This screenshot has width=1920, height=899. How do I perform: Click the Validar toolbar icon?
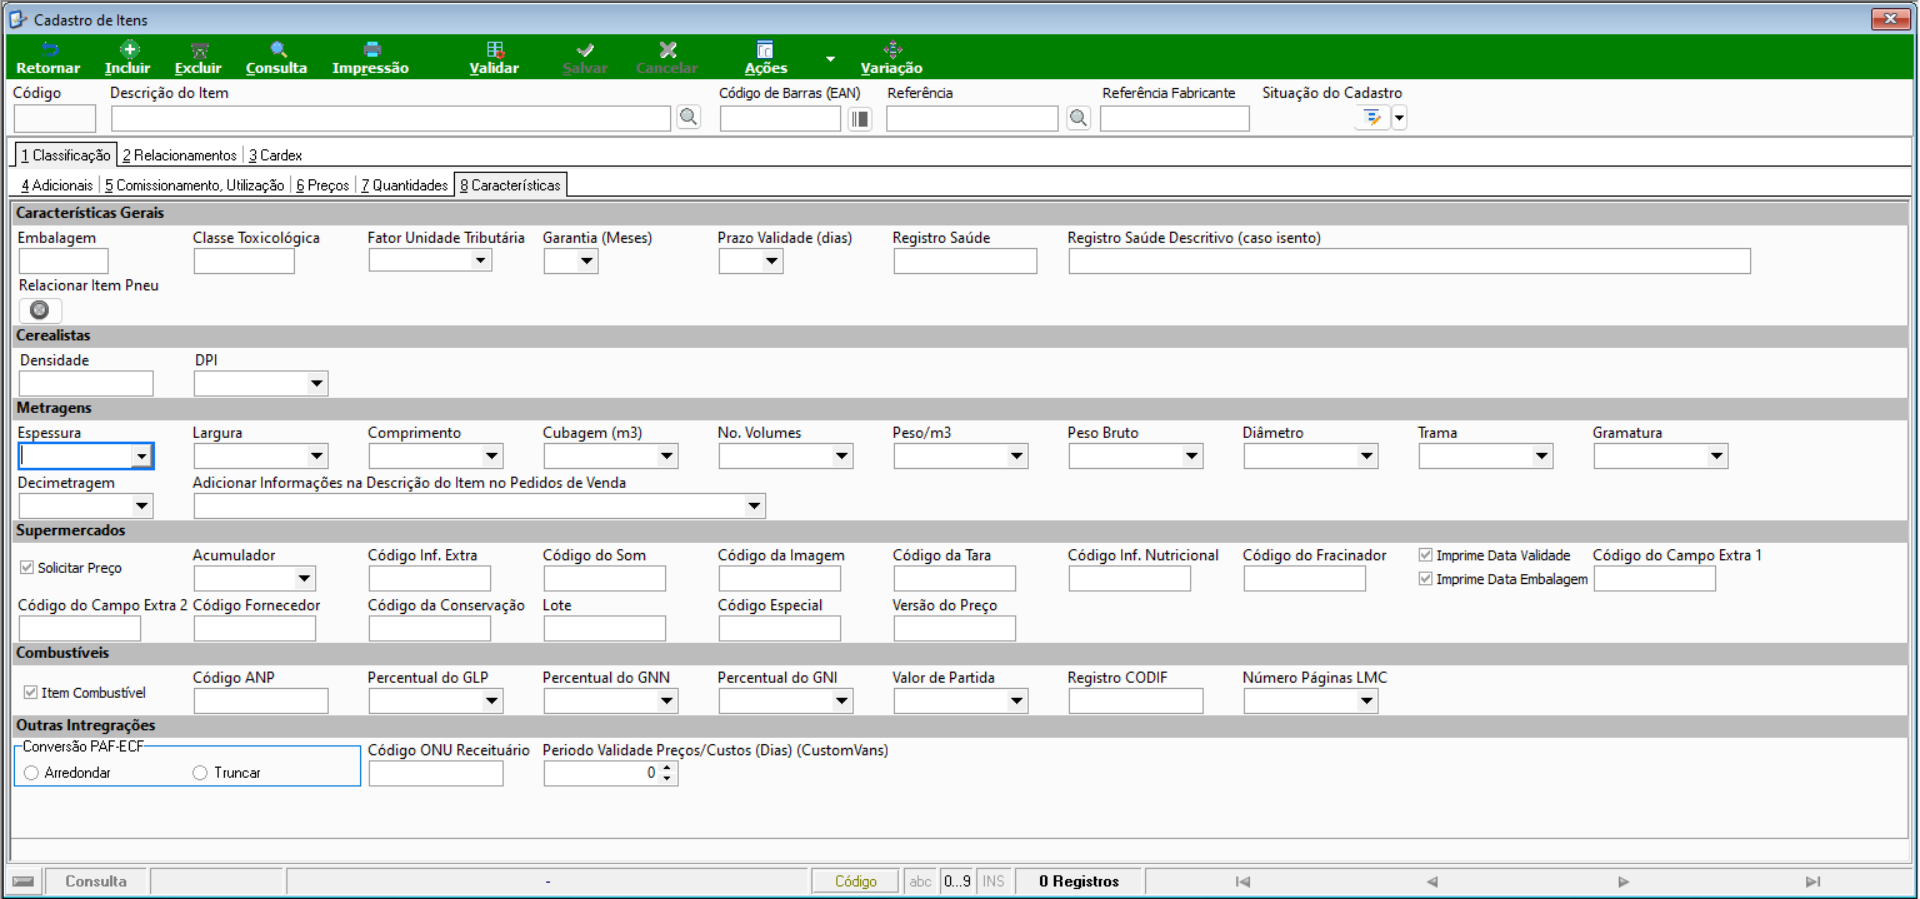coord(495,49)
